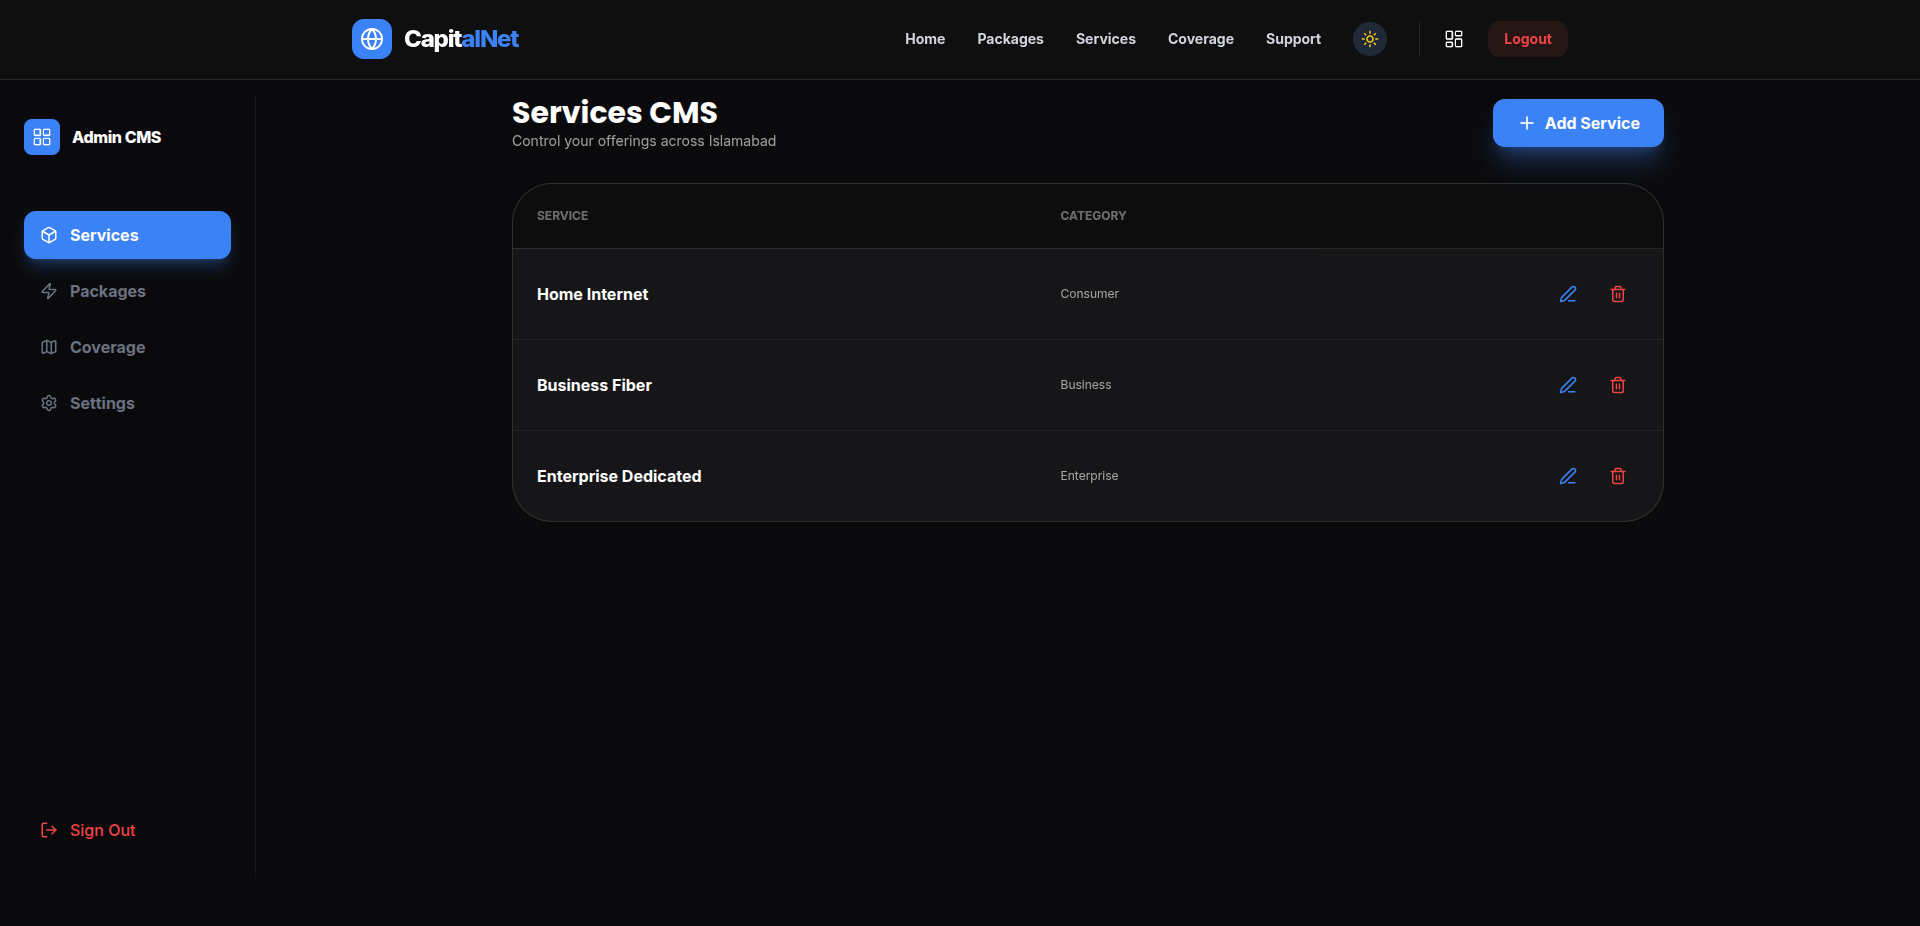Image resolution: width=1920 pixels, height=926 pixels.
Task: Delete the Home Internet service
Action: click(1618, 294)
